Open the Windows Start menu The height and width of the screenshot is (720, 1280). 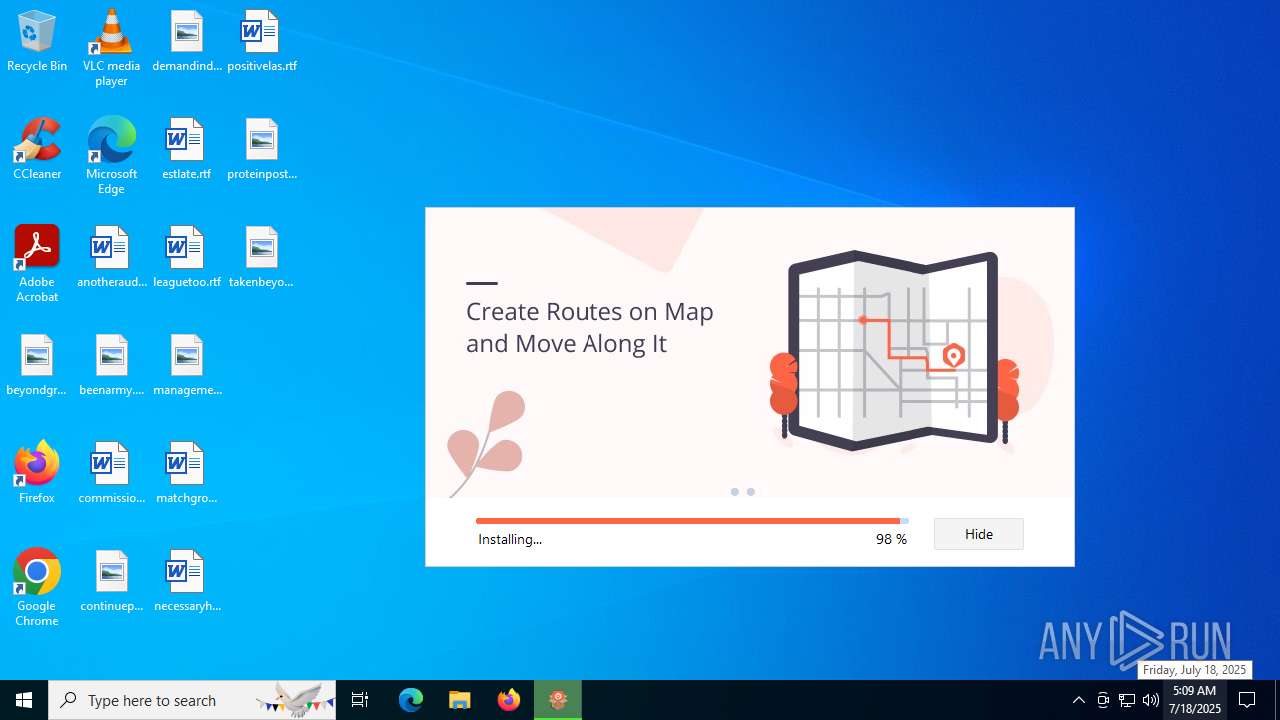point(24,700)
